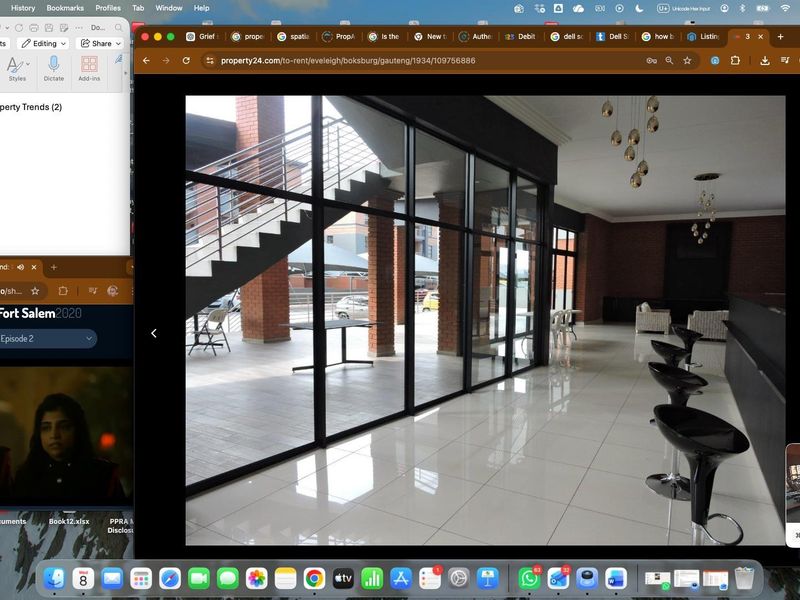Image resolution: width=800 pixels, height=600 pixels.
Task: Open Add-ins in the Word ribbon
Action: pos(89,68)
